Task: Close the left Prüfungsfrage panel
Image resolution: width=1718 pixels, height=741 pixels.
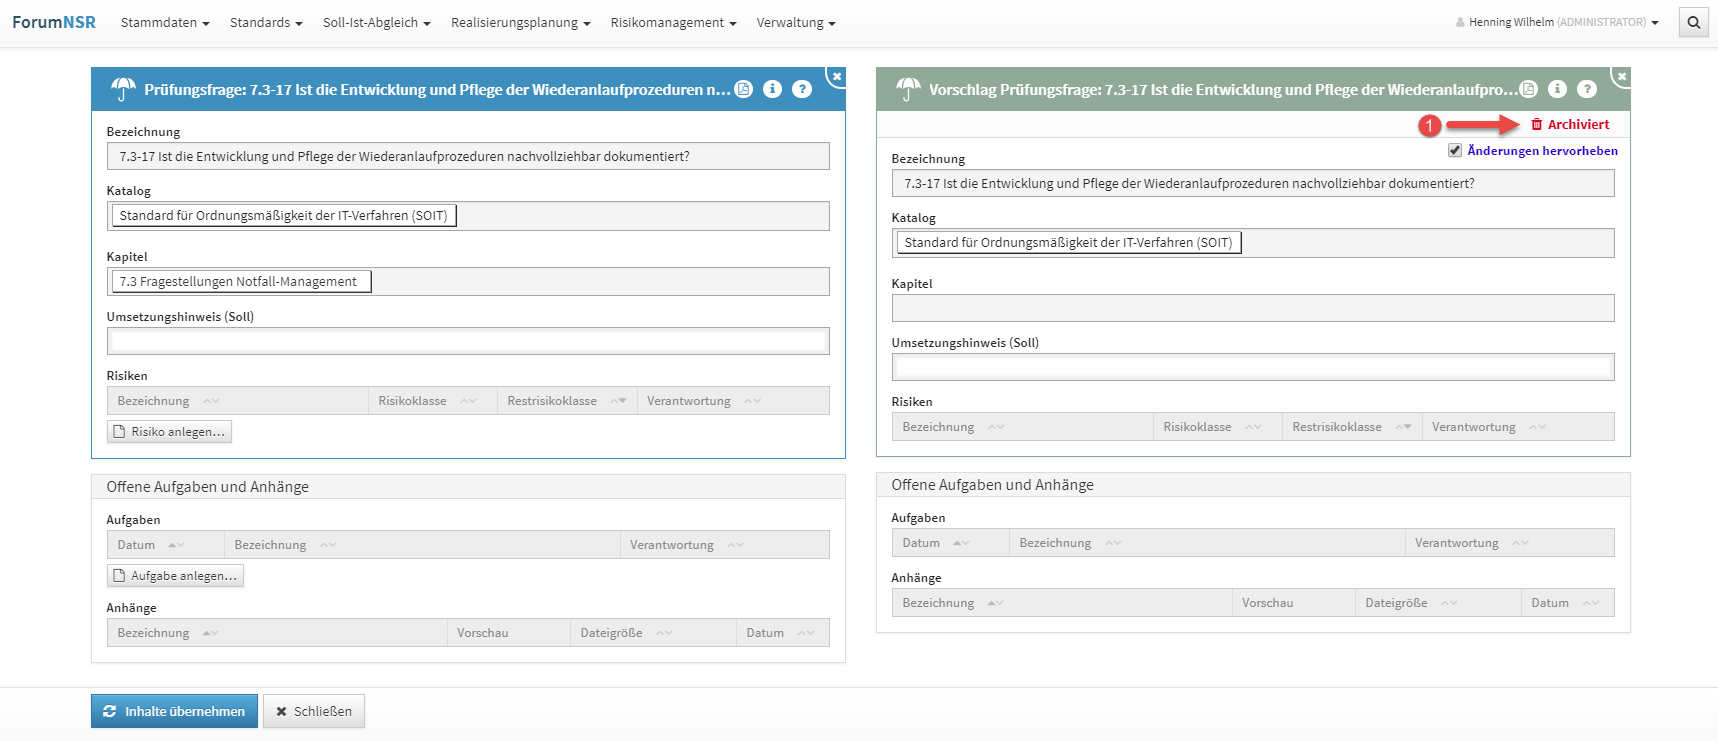Action: [837, 76]
